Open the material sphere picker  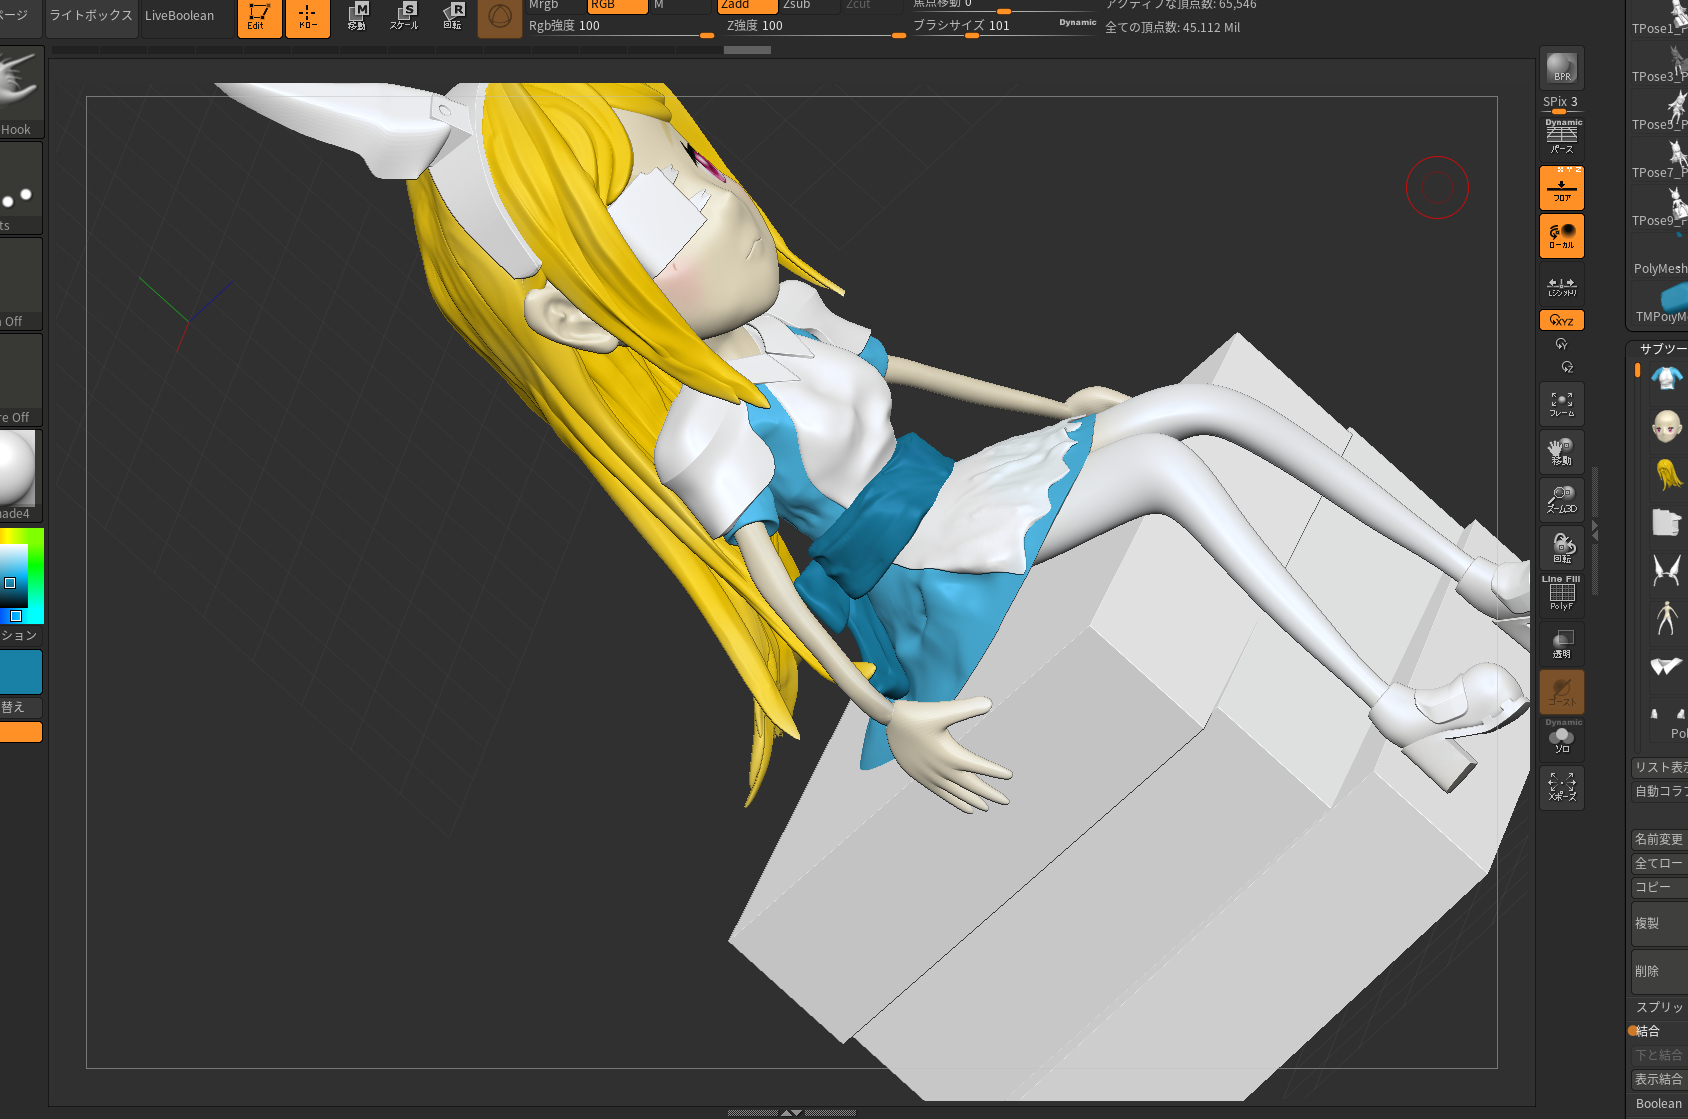tap(20, 476)
